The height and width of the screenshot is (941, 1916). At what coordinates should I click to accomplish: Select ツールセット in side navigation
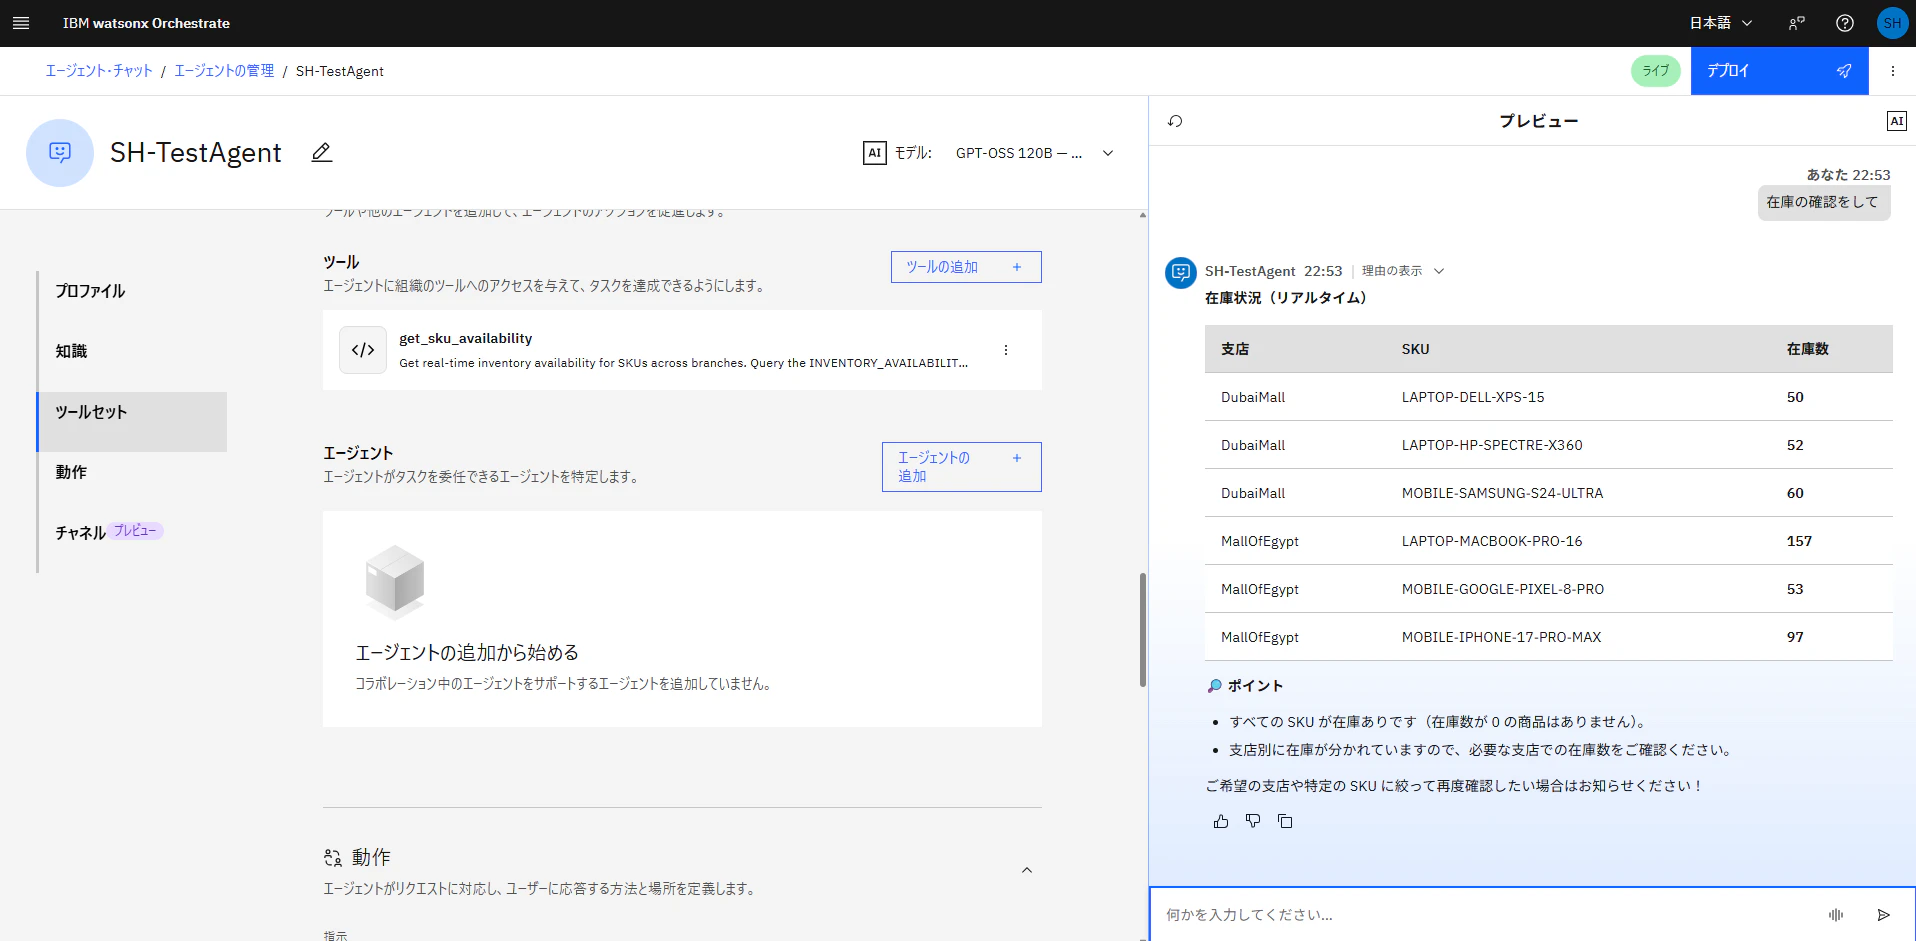point(132,421)
